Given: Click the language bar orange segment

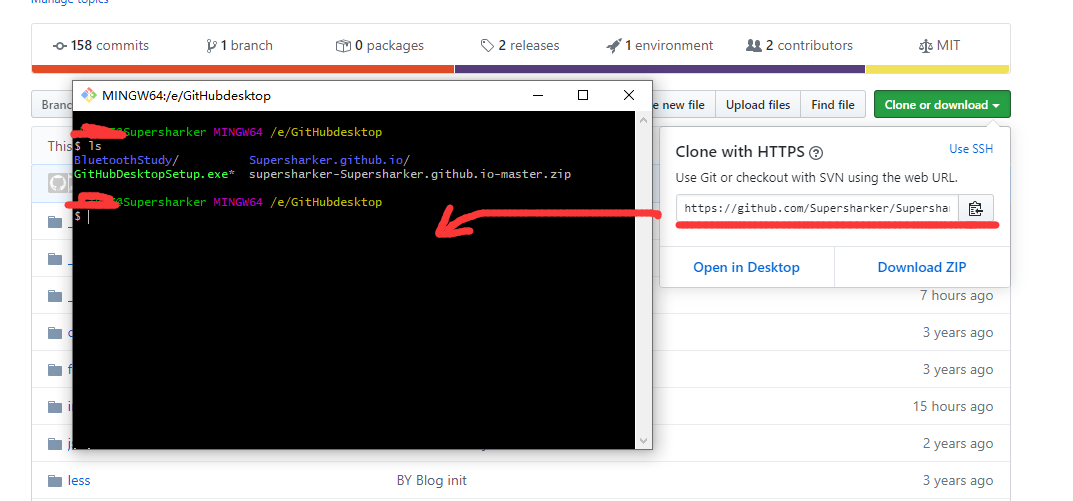Looking at the screenshot, I should tap(243, 69).
